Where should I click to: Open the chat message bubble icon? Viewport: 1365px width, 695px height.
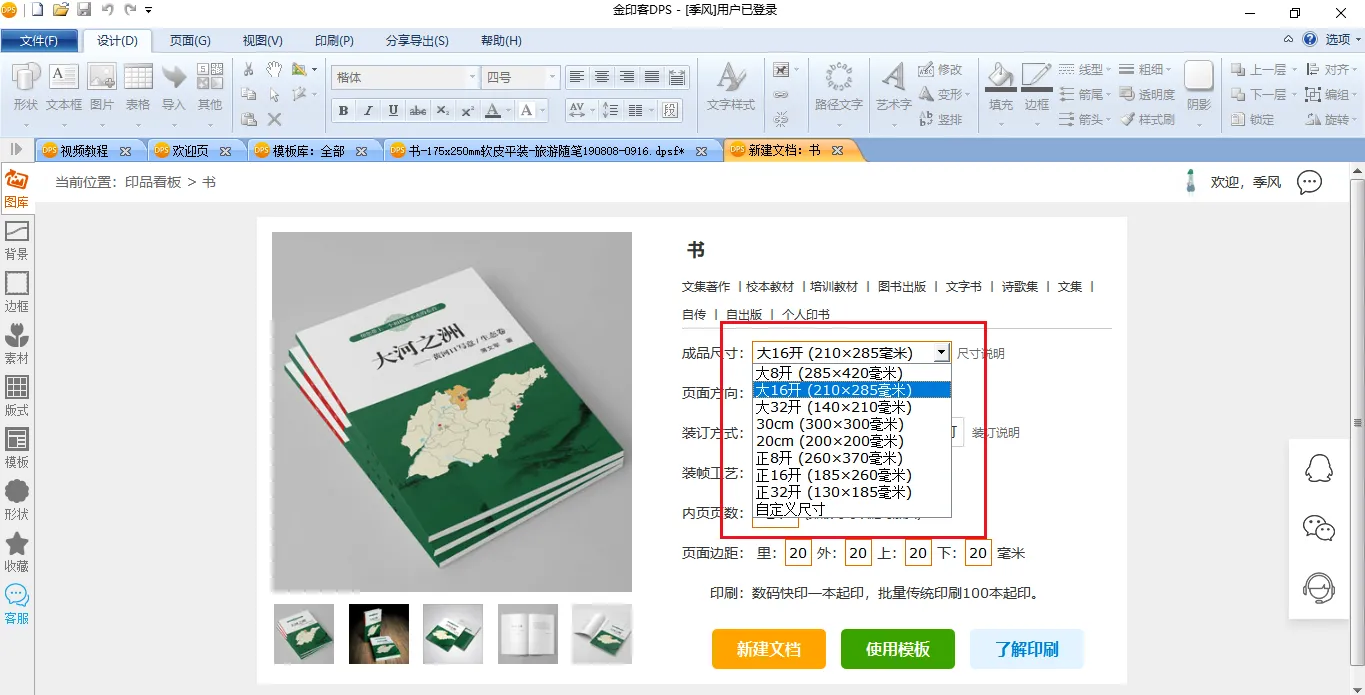(x=1309, y=182)
